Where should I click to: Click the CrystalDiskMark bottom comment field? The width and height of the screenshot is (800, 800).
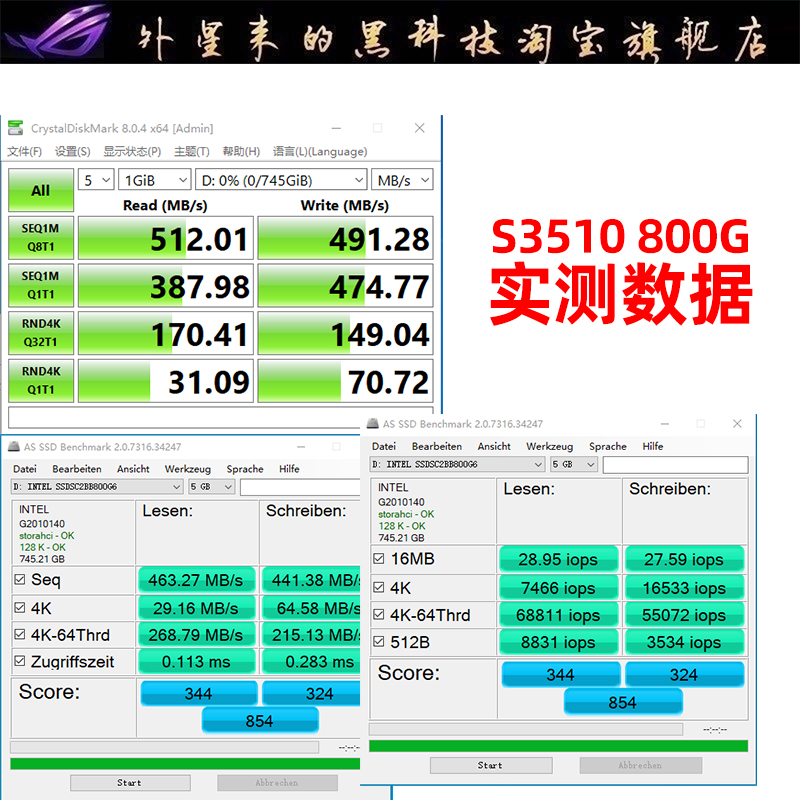220,417
